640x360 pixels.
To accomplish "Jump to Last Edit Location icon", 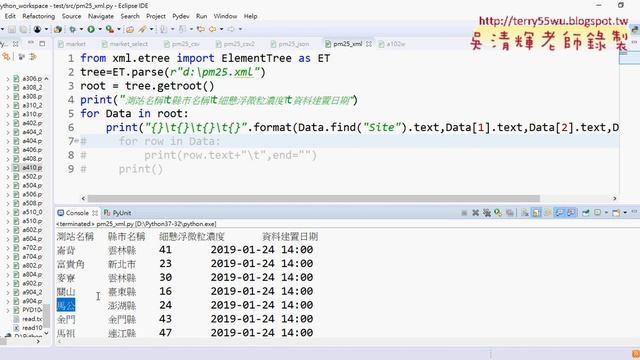I will tap(200, 29).
